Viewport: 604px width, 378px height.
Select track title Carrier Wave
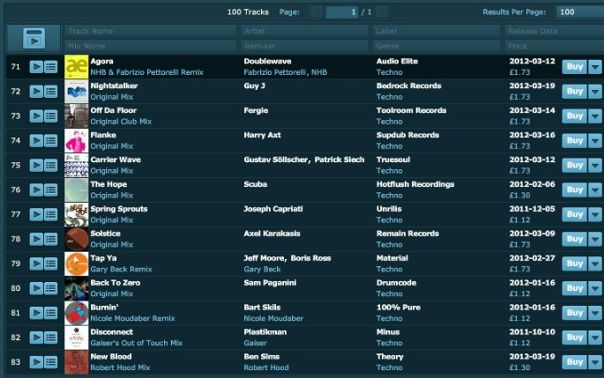[116, 160]
